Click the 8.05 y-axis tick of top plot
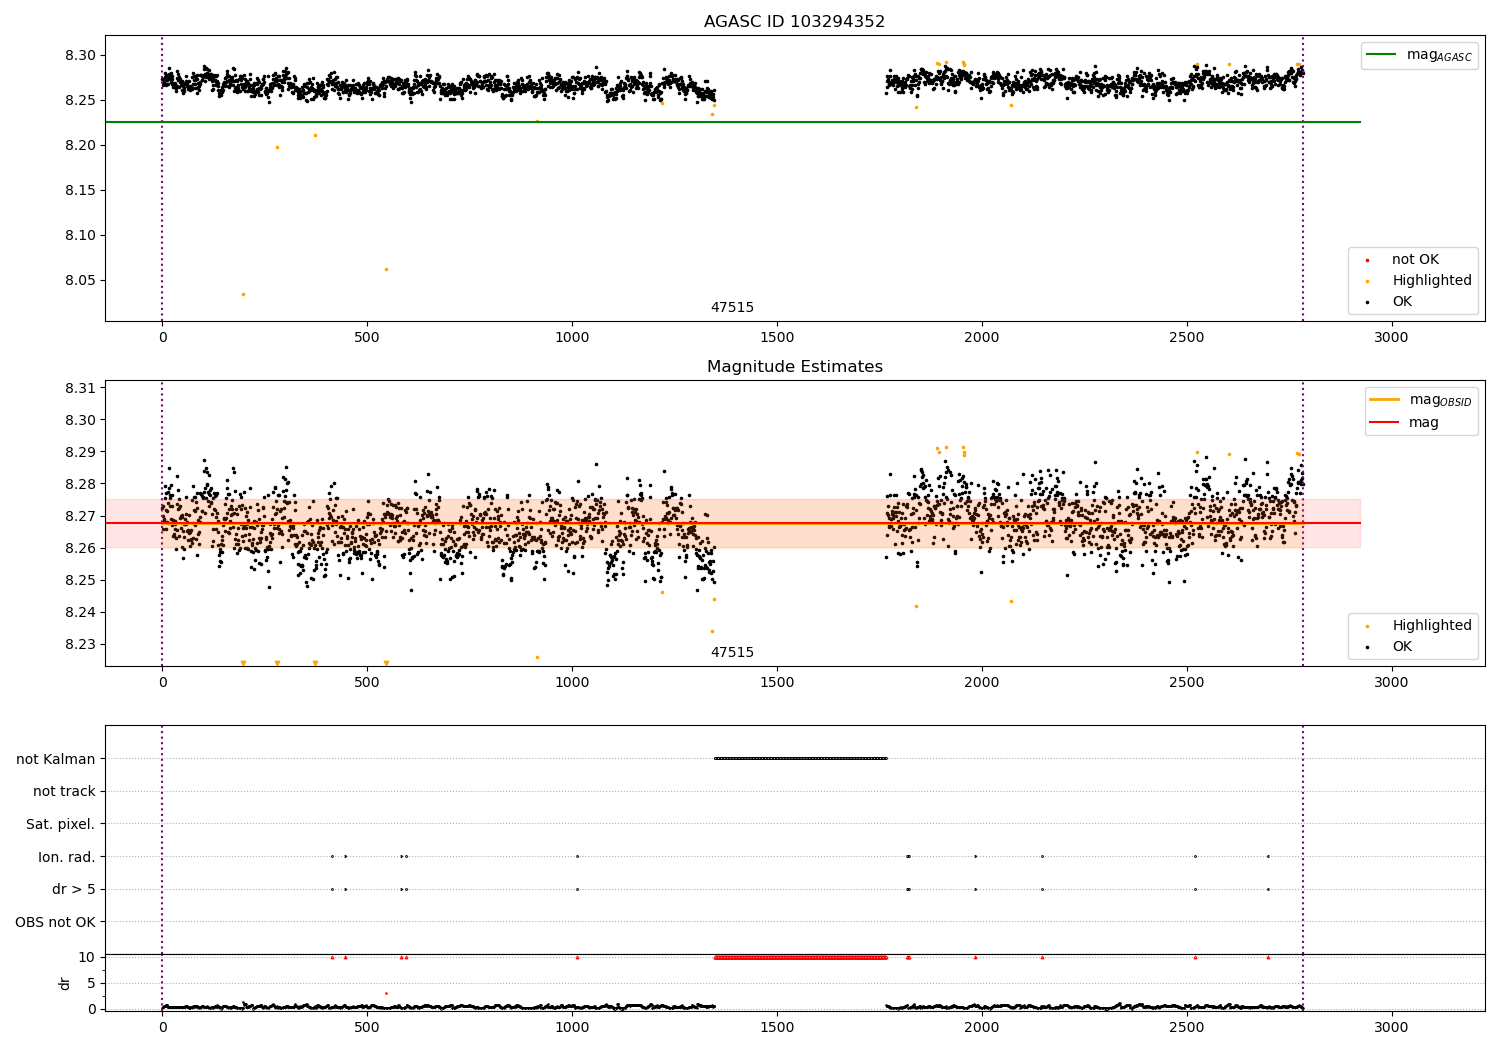This screenshot has height=1050, width=1500. point(81,280)
